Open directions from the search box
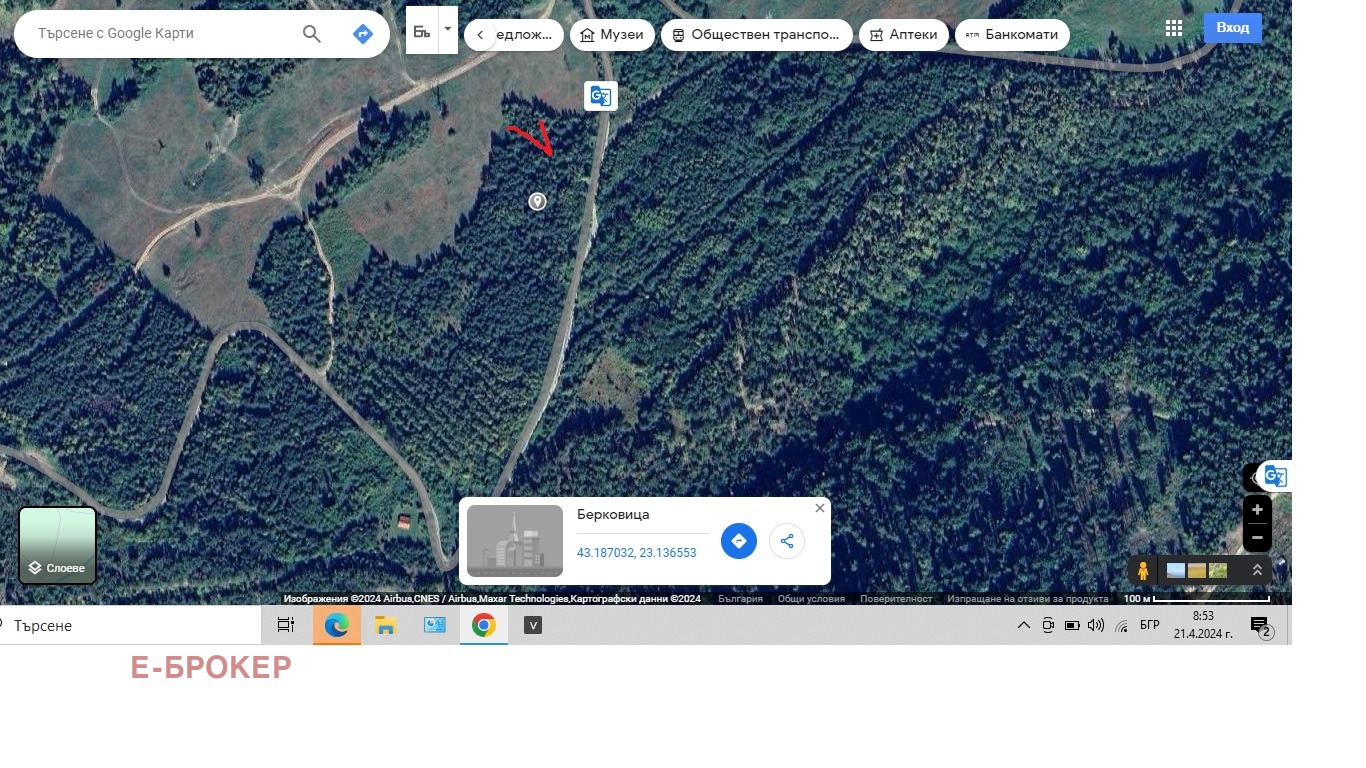1366x768 pixels. [363, 34]
